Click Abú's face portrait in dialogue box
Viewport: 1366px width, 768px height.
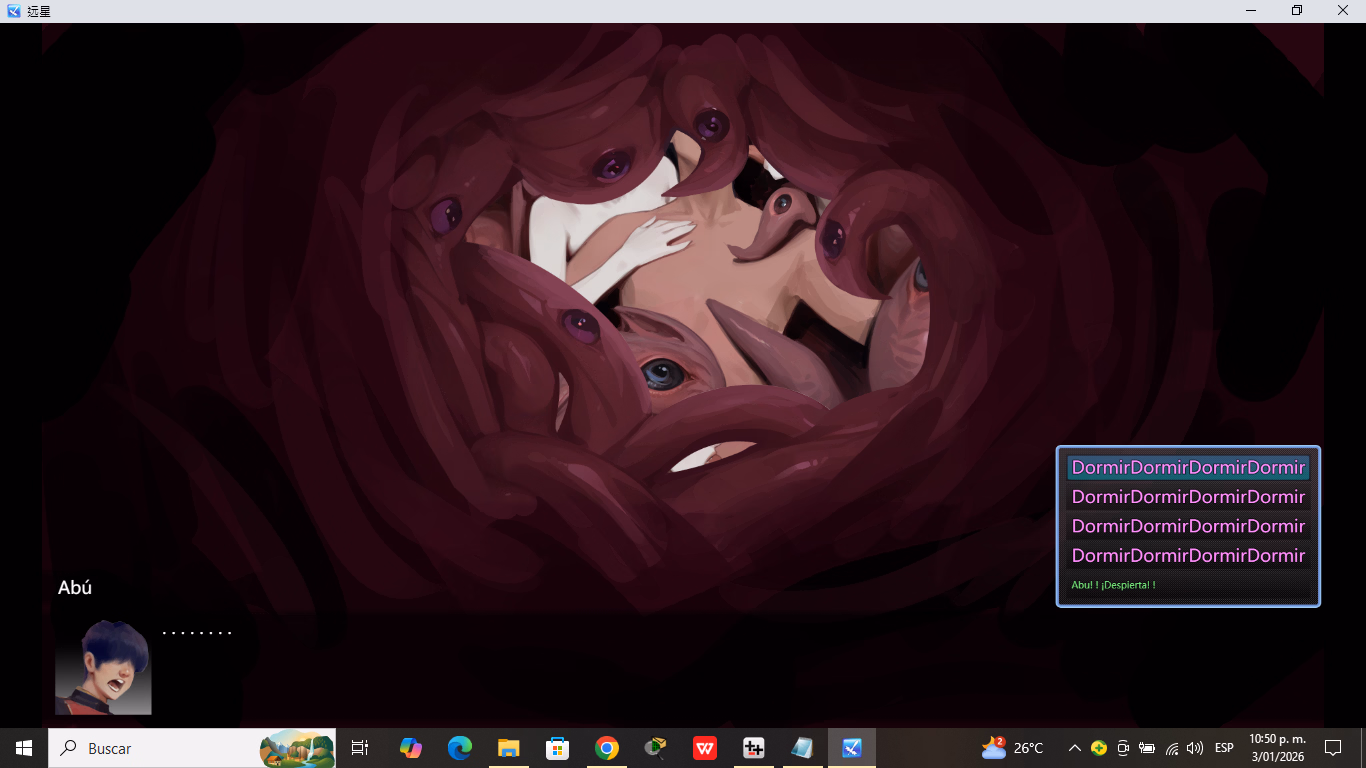(103, 667)
